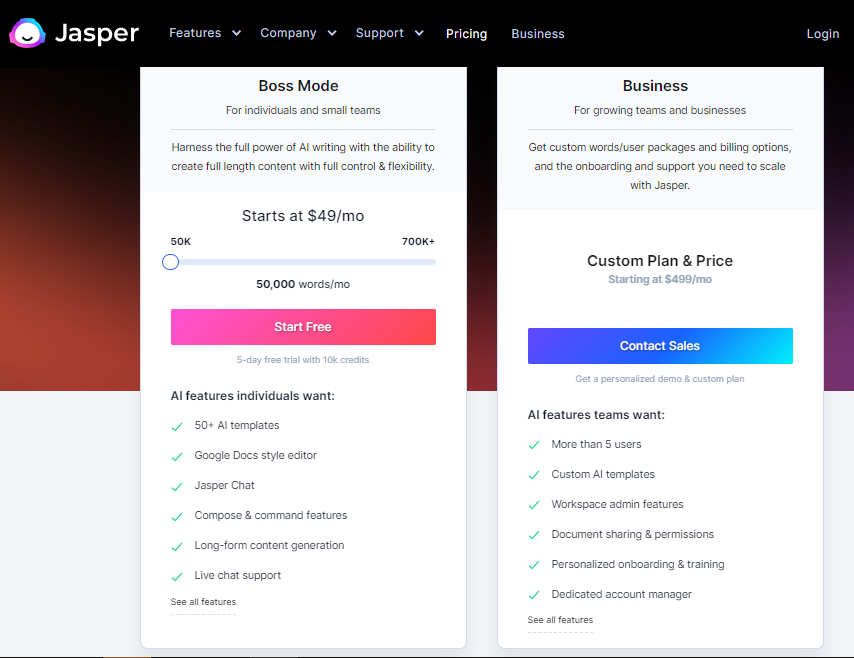Click checkmark beside Document sharing & permissions
The image size is (854, 658).
pyautogui.click(x=534, y=535)
